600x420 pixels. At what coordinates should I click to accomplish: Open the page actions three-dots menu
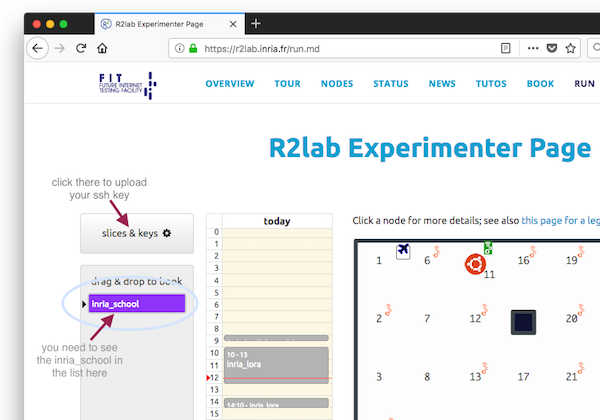tap(533, 48)
